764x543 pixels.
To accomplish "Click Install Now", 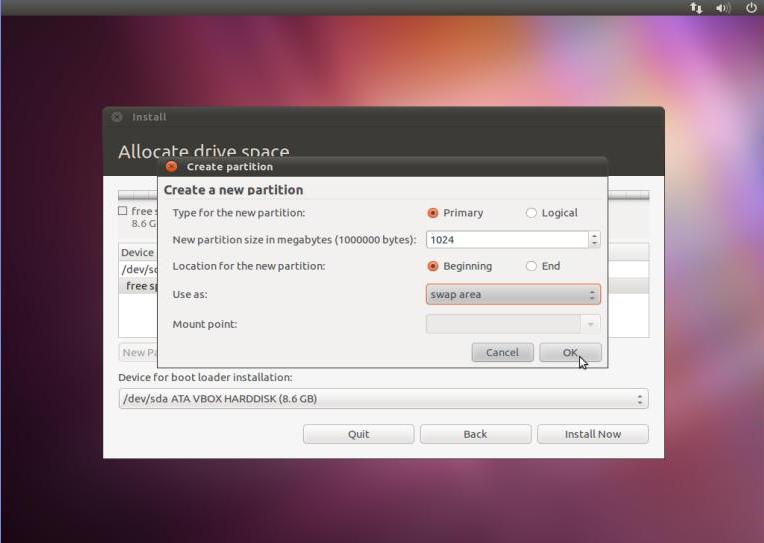I will (592, 434).
